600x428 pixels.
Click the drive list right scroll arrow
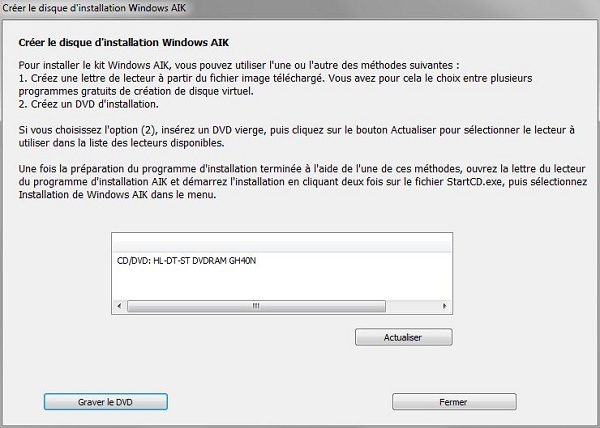pyautogui.click(x=445, y=306)
